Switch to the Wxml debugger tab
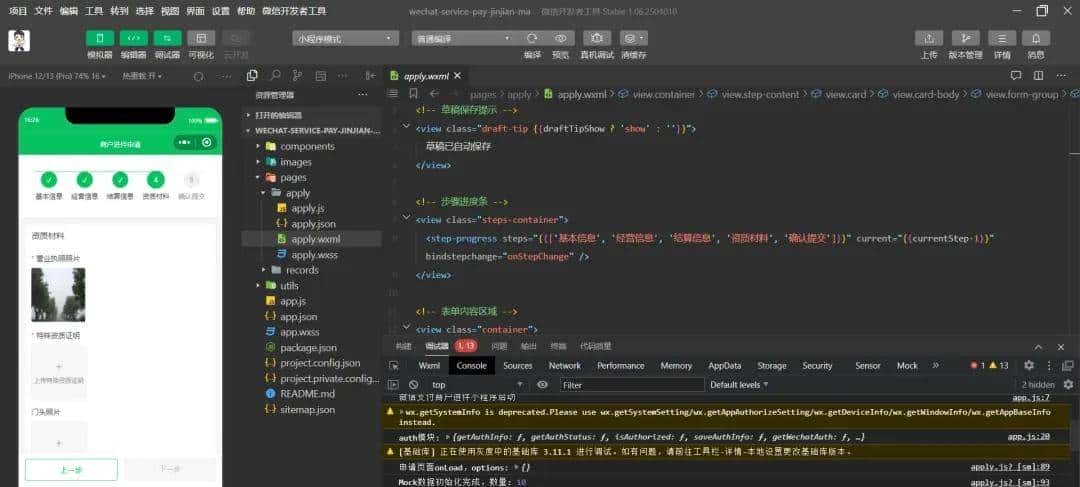Image resolution: width=1080 pixels, height=487 pixels. (429, 366)
